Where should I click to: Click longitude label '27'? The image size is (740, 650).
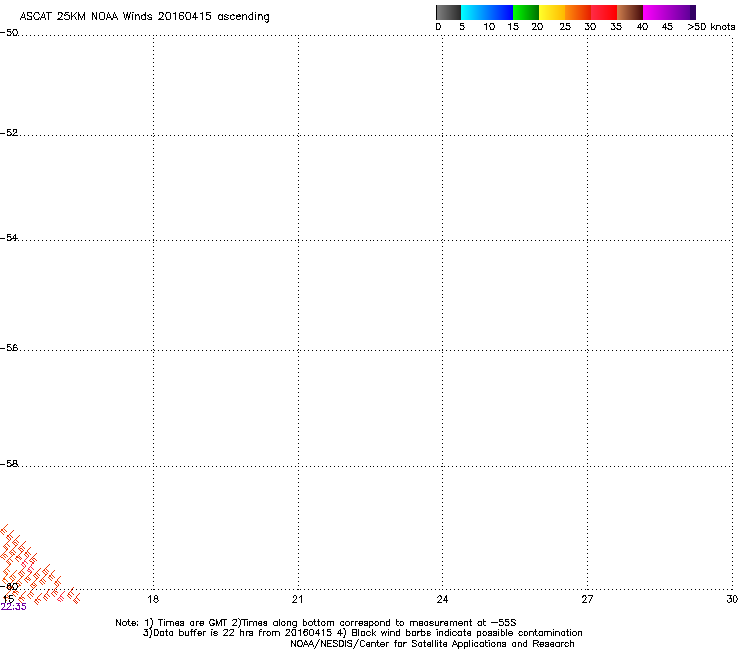pyautogui.click(x=587, y=599)
